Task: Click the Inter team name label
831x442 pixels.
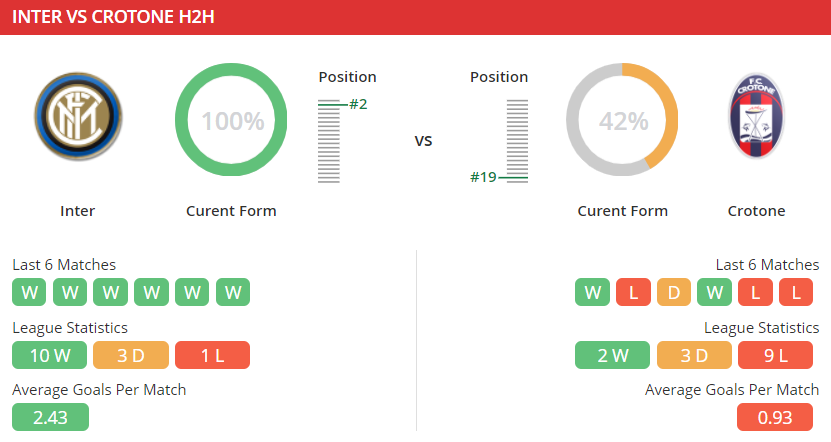Action: pyautogui.click(x=77, y=211)
